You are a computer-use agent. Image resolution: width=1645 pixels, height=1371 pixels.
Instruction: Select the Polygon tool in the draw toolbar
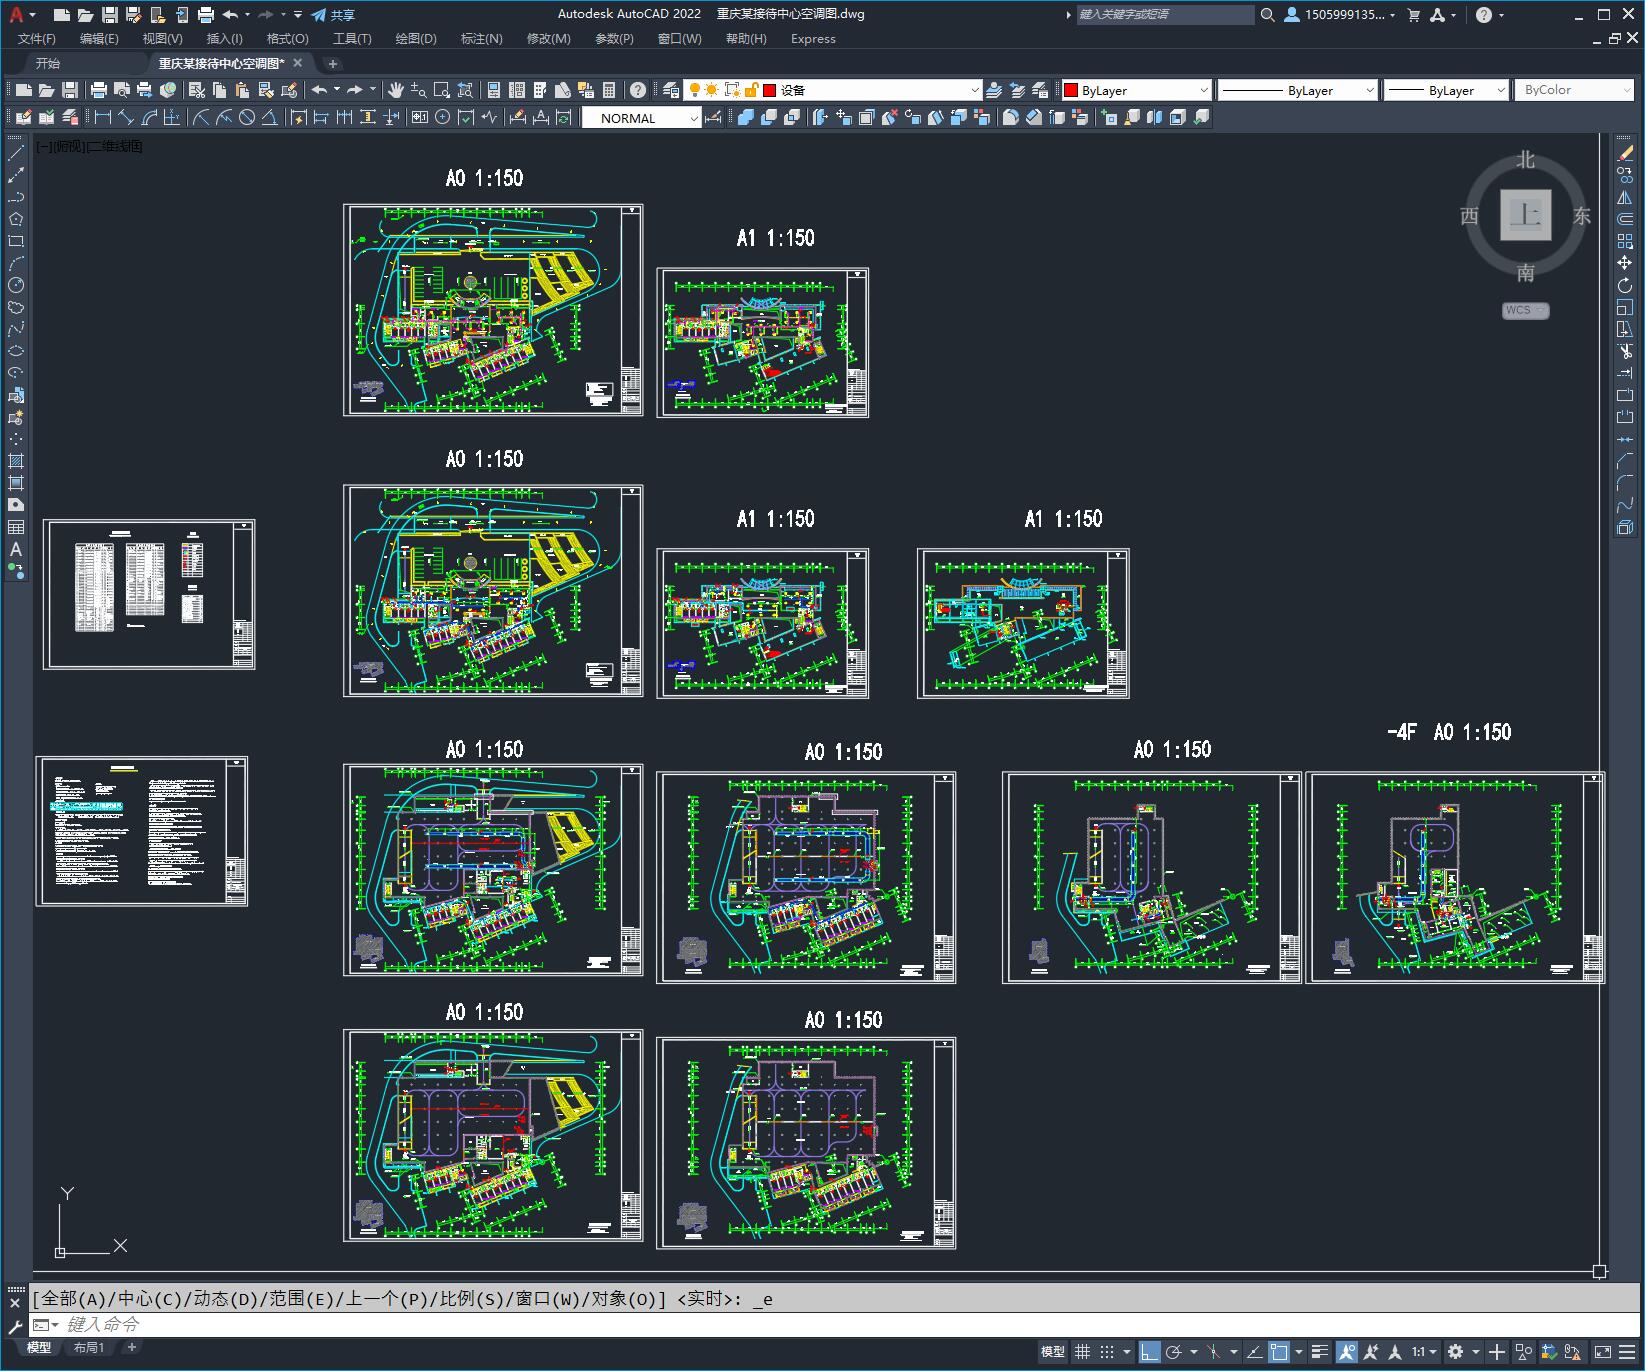(16, 219)
